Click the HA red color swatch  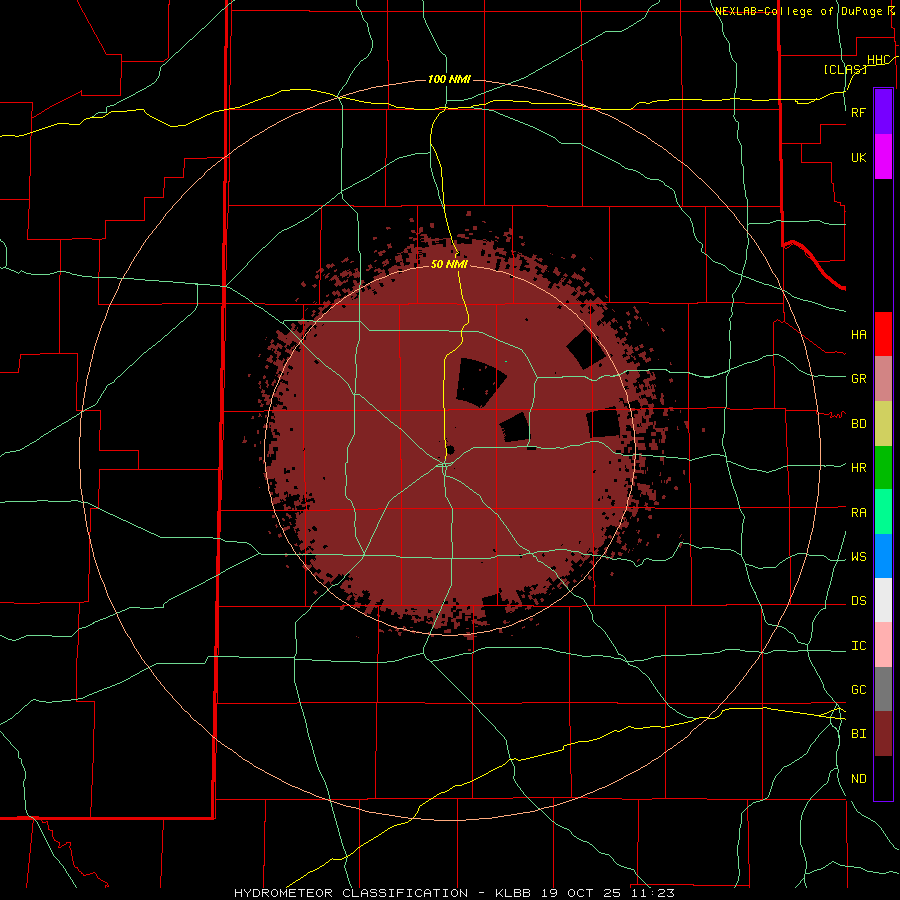click(x=883, y=334)
